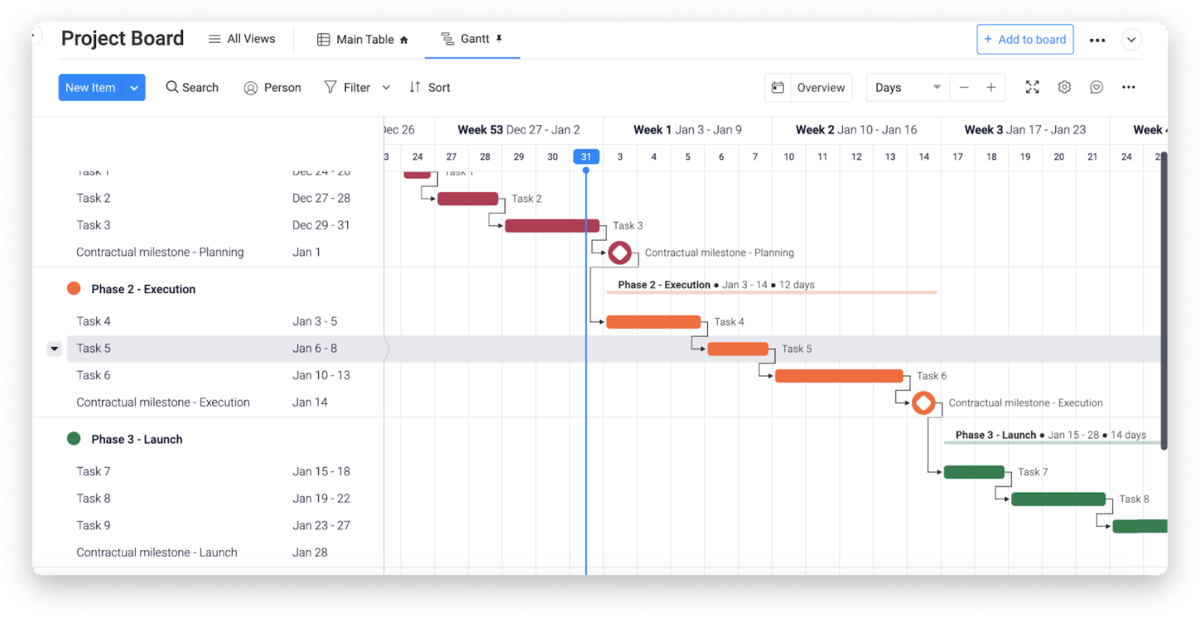
Task: Open board options menu beside Add to board
Action: coord(1097,40)
